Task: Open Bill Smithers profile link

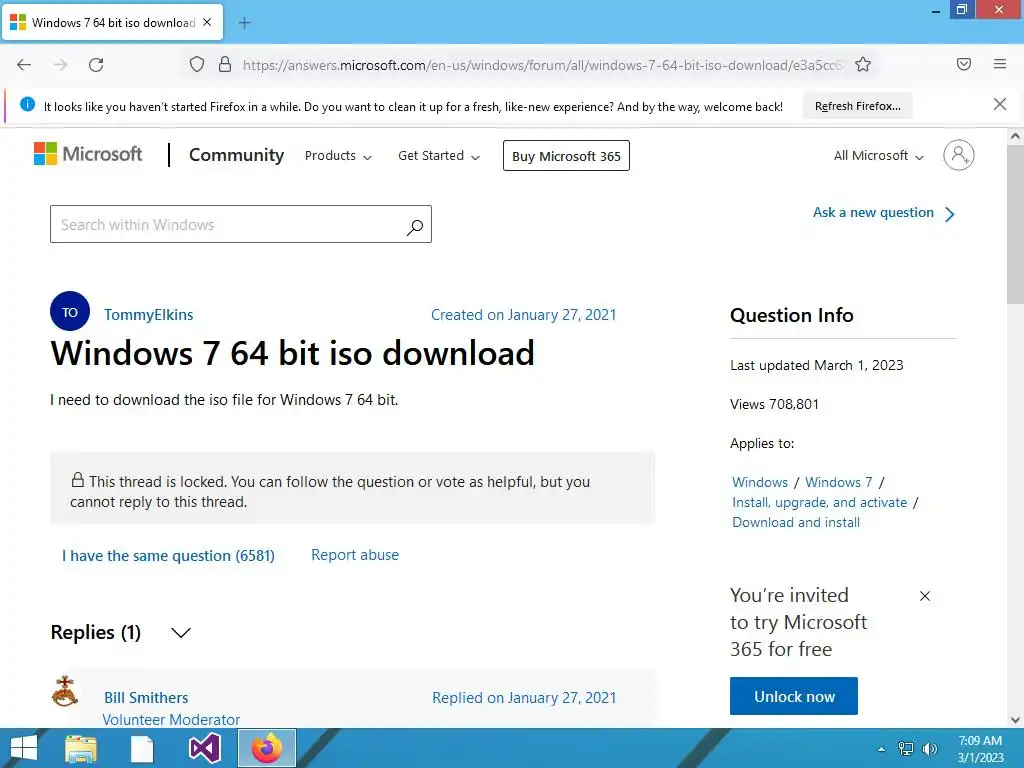Action: tap(146, 697)
